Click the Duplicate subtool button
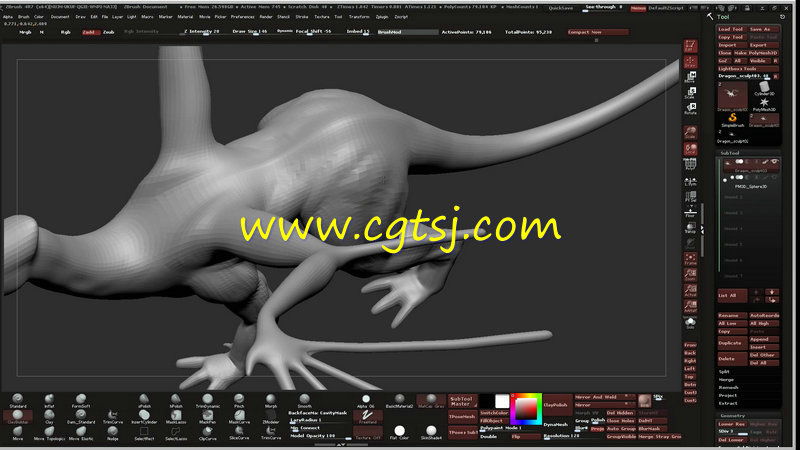This screenshot has width=800, height=450. tap(731, 343)
